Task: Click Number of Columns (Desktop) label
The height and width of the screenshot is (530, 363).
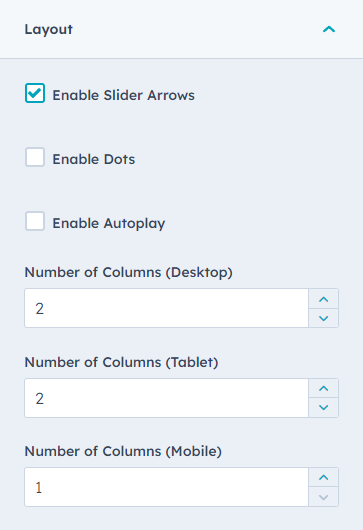Action: [x=128, y=272]
